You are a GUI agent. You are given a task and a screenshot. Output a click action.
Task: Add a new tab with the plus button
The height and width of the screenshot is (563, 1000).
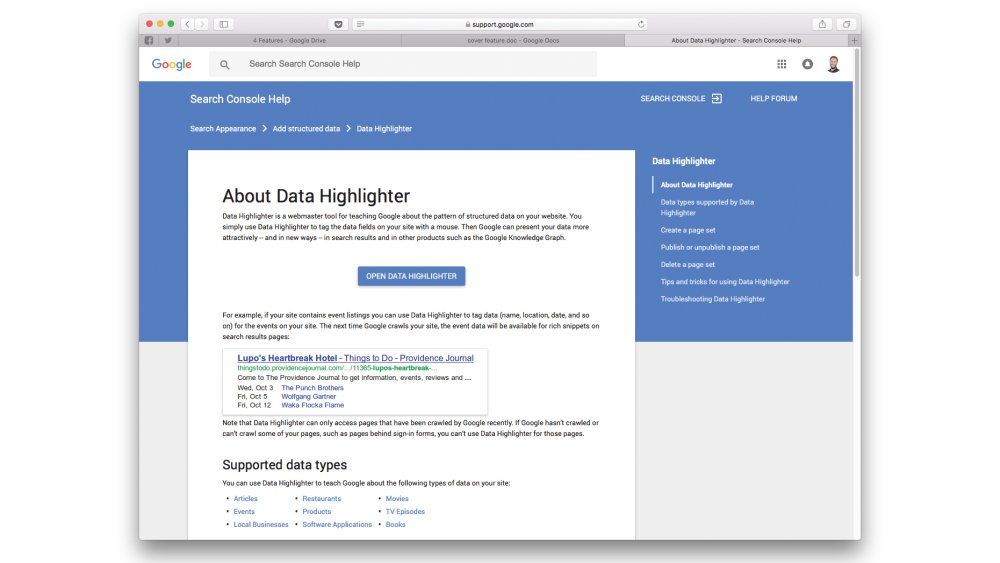855,40
